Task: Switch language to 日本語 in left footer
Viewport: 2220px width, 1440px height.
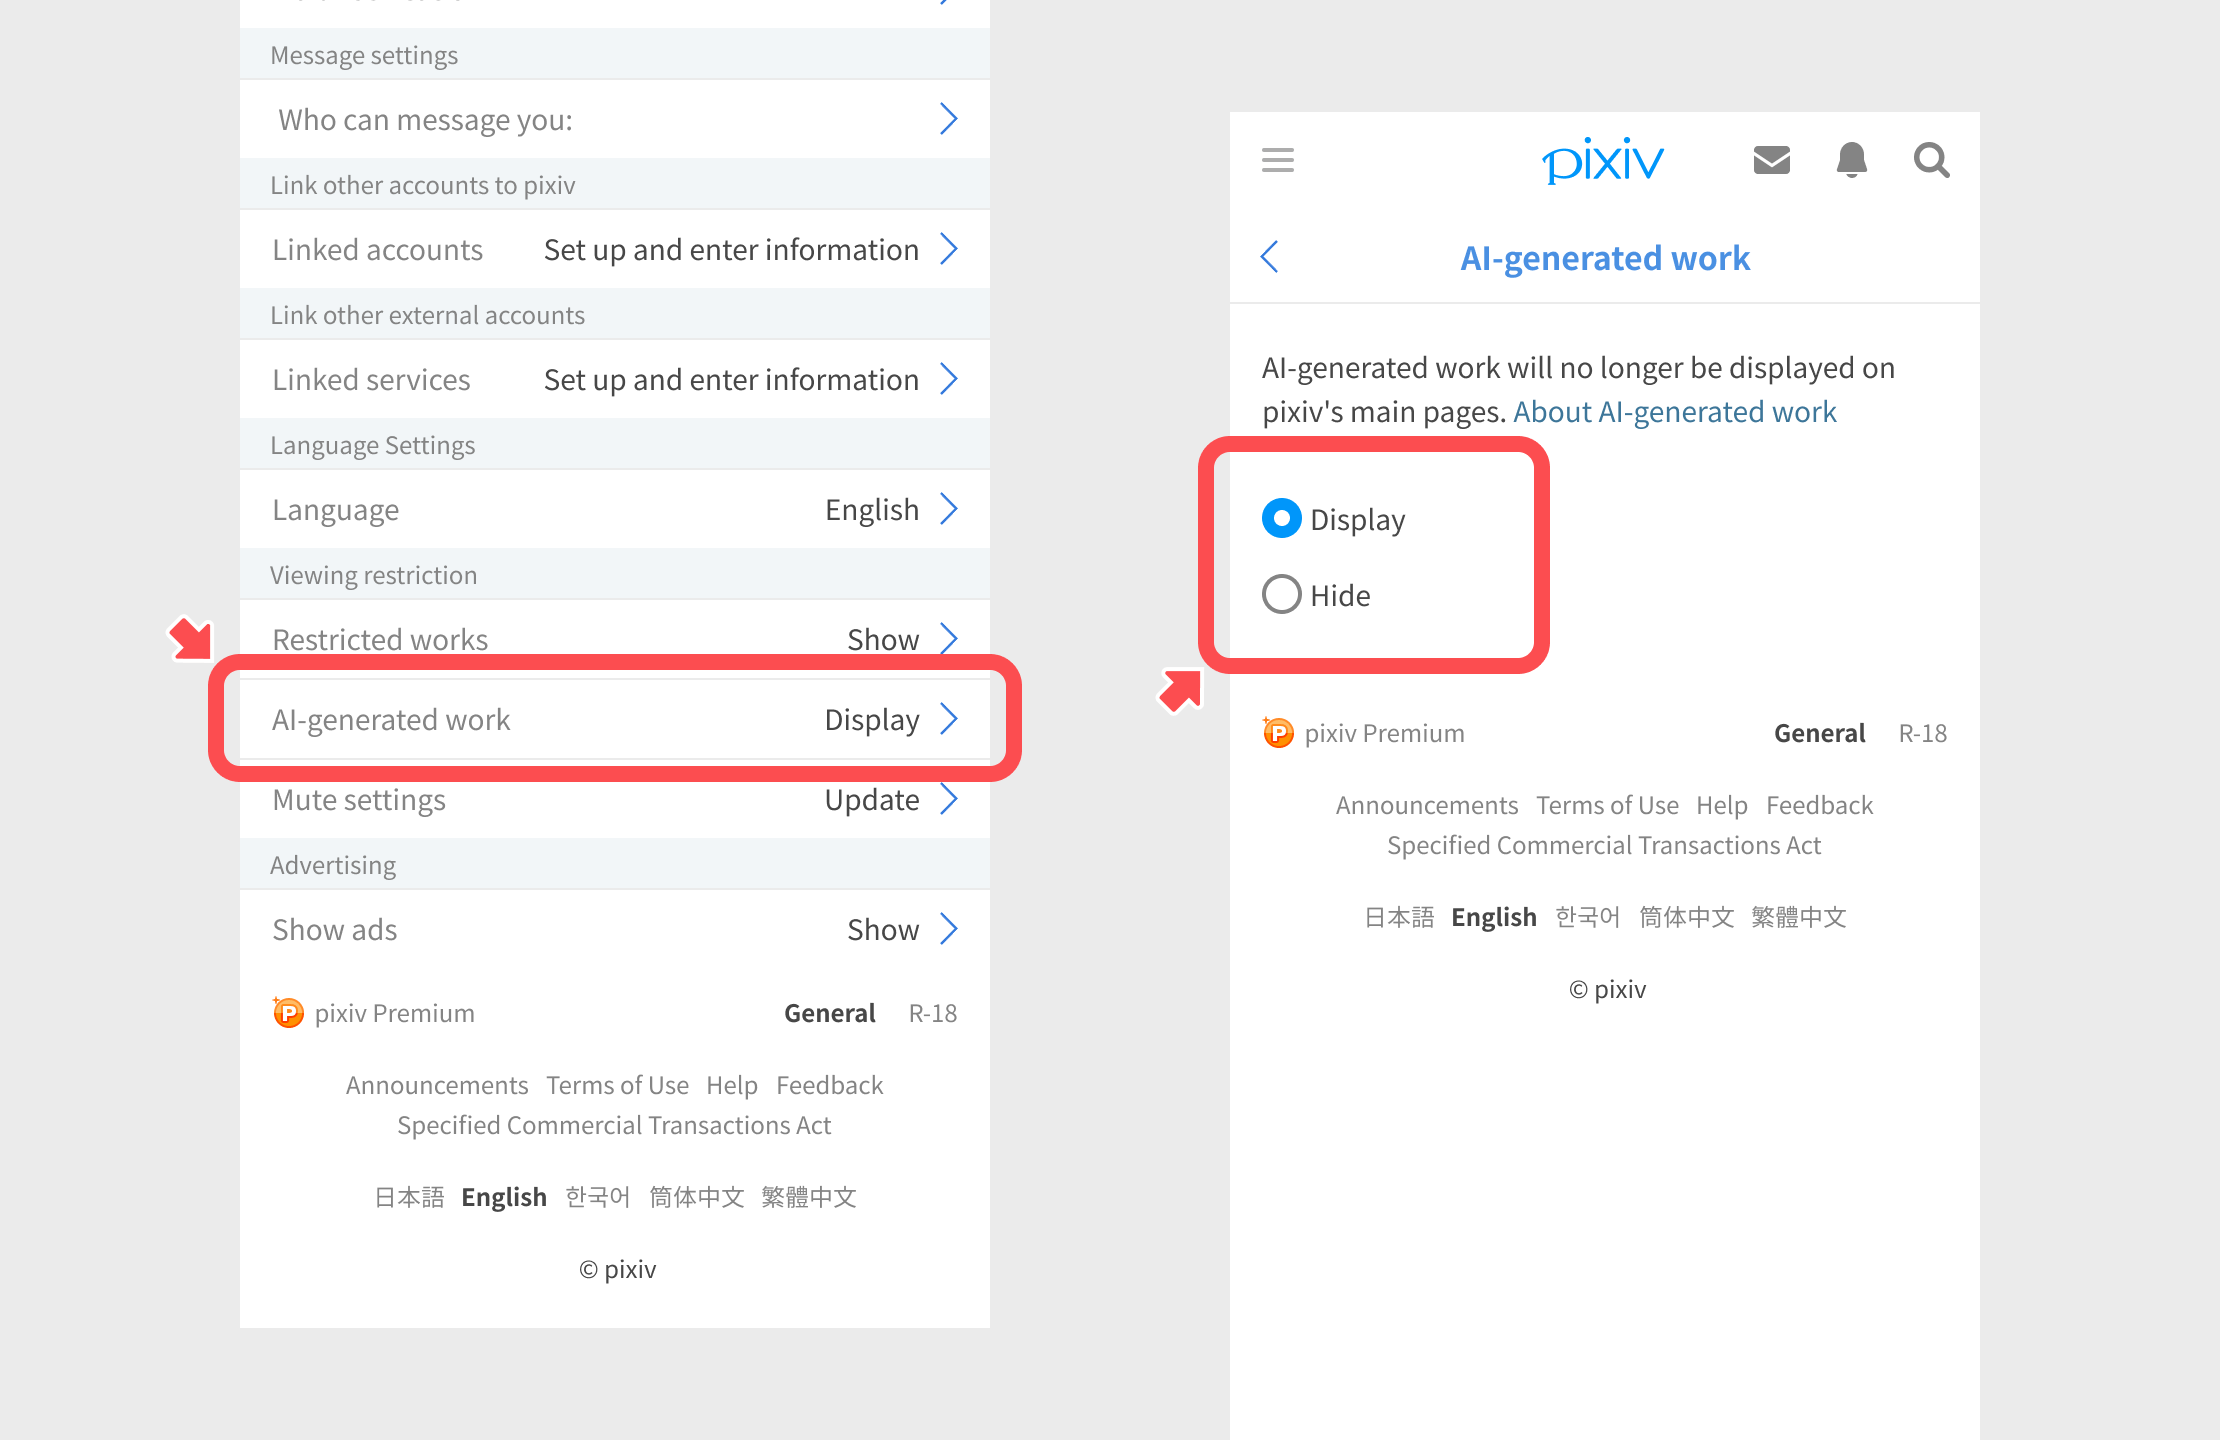Action: [x=409, y=1197]
